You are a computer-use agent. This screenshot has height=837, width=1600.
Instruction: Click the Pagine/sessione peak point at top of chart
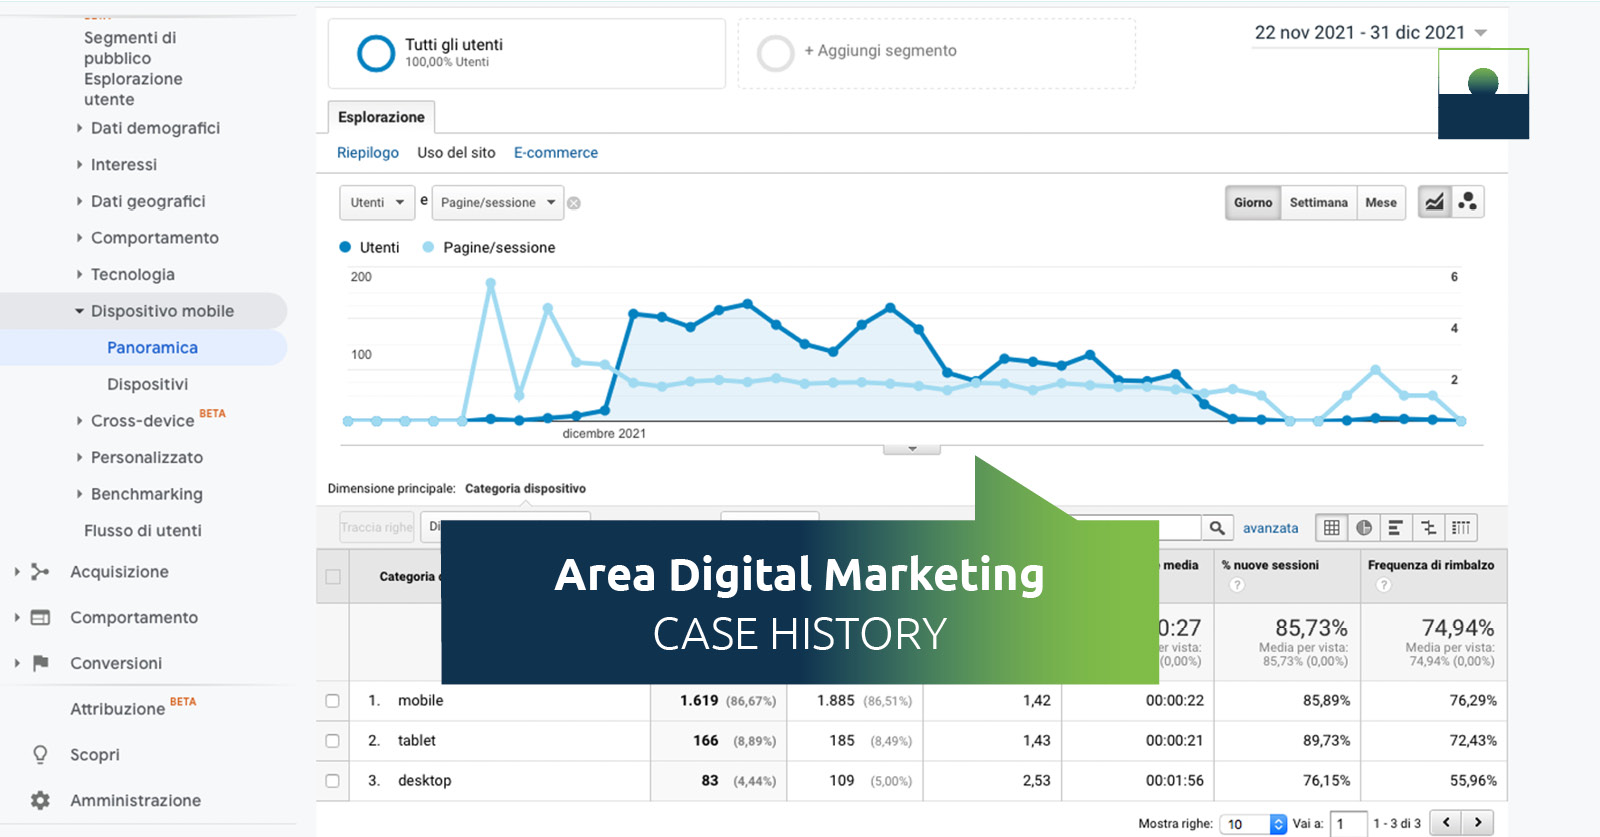tap(490, 284)
